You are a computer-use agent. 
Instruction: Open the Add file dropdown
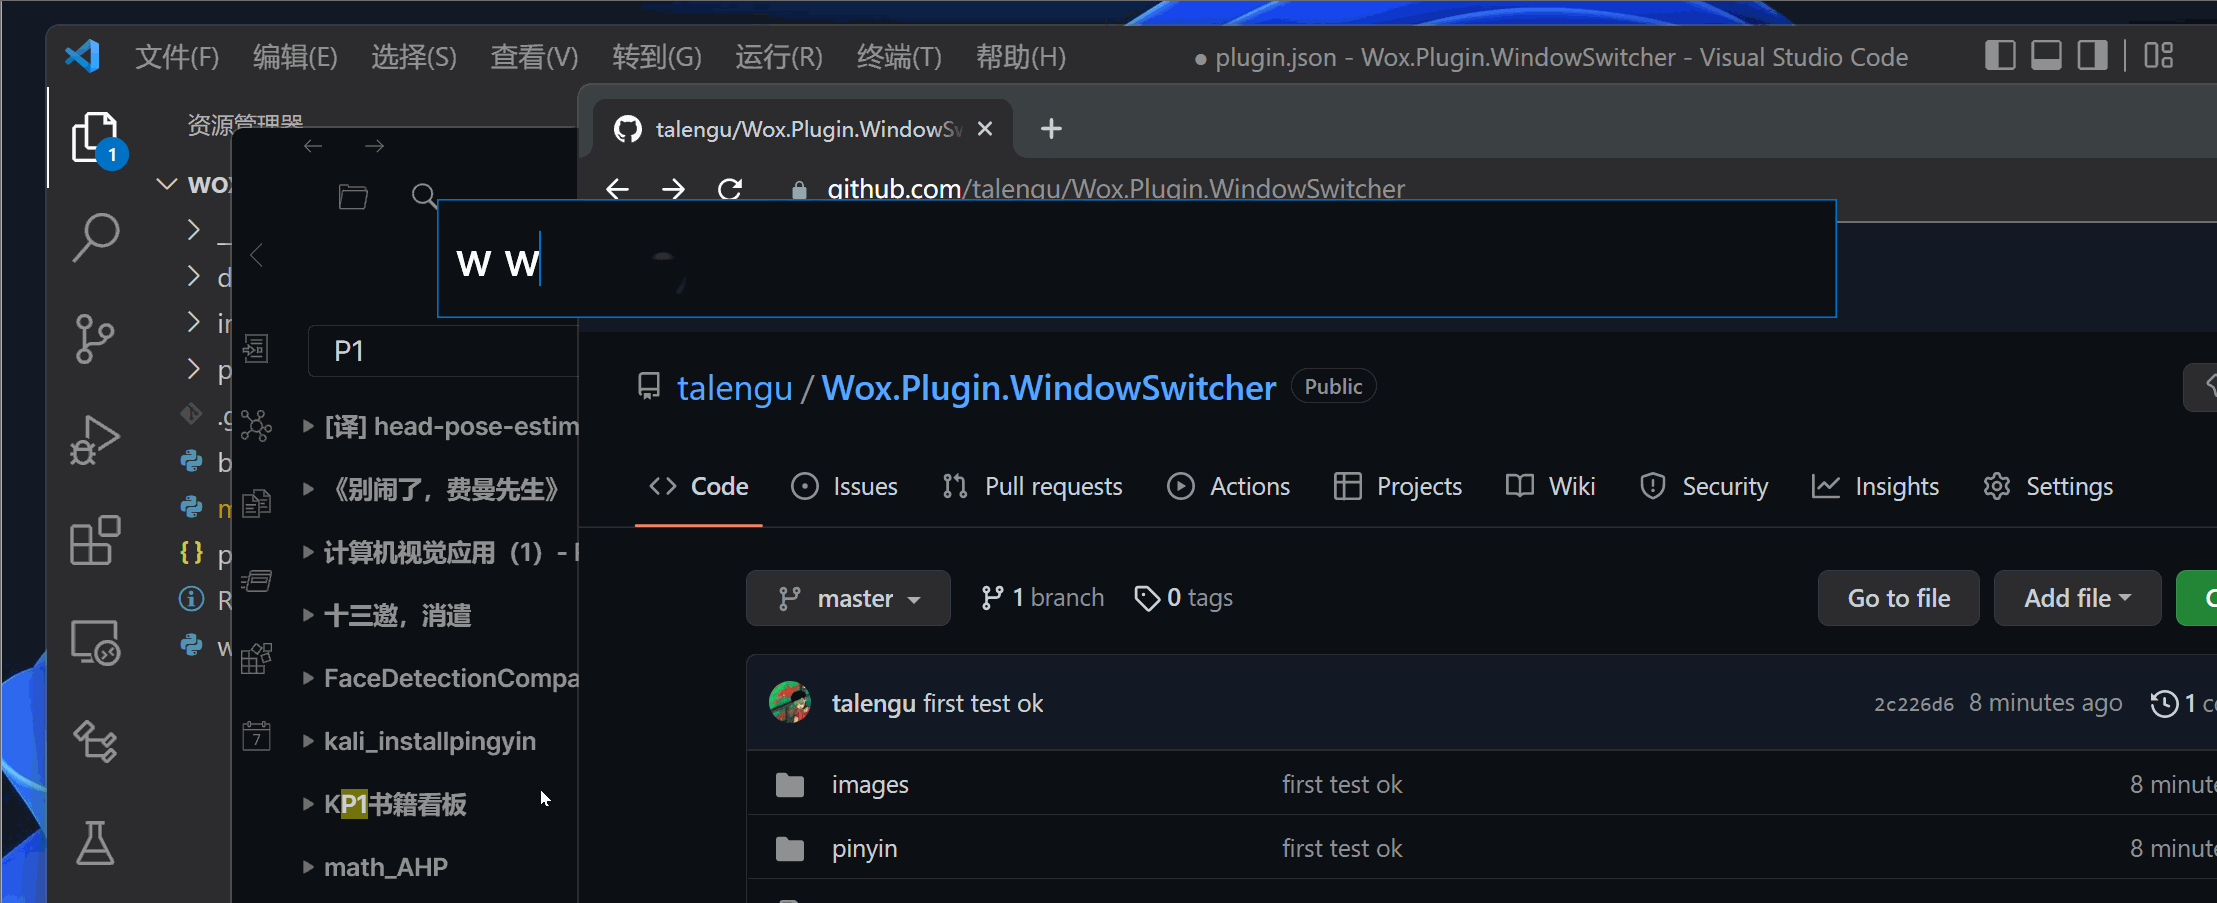(x=2077, y=598)
